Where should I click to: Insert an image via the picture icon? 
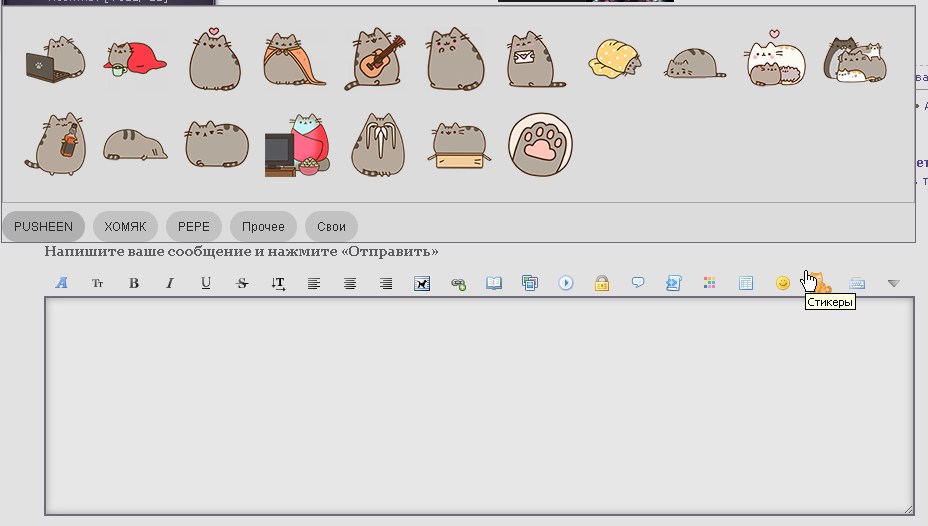pyautogui.click(x=422, y=283)
